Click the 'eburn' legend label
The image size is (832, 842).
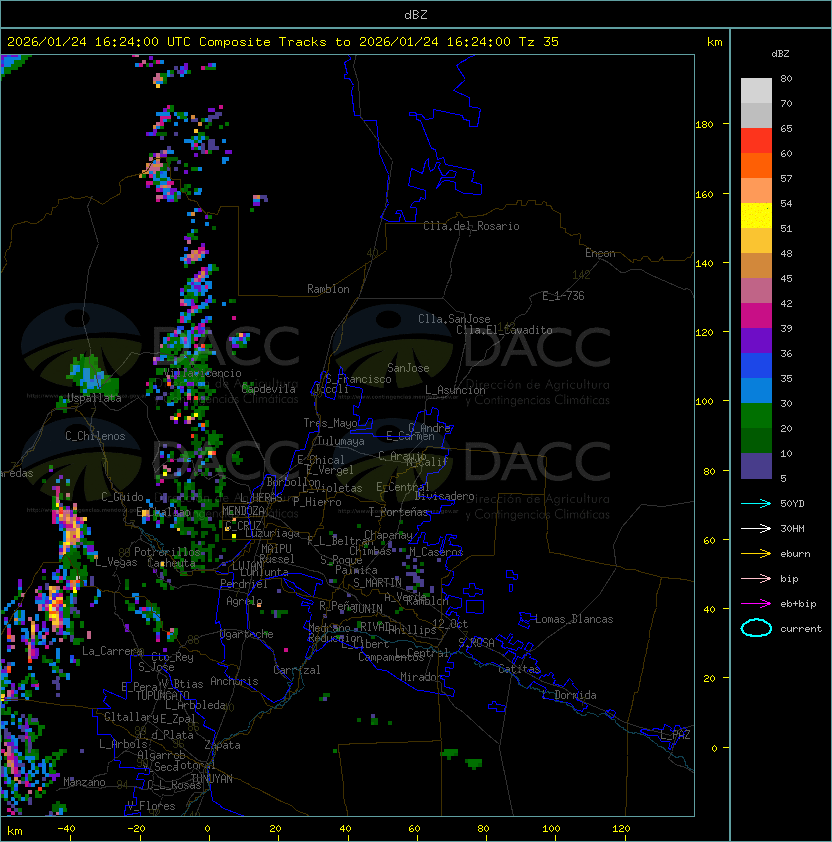795,554
